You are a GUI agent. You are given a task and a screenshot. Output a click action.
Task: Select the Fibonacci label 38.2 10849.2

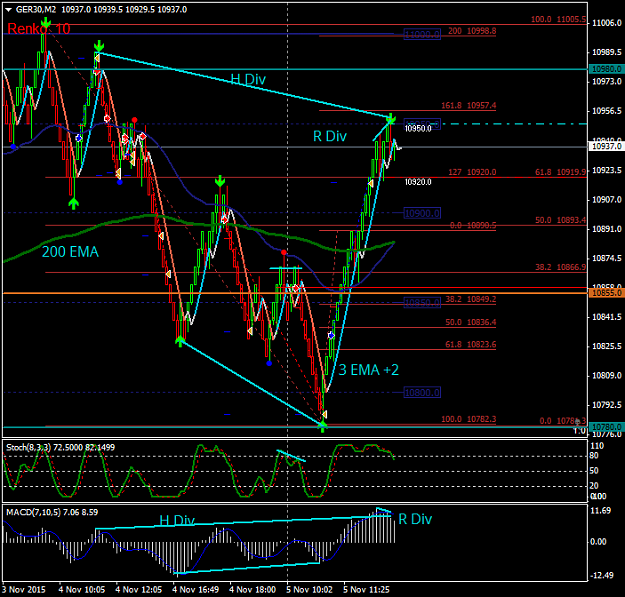(x=471, y=299)
